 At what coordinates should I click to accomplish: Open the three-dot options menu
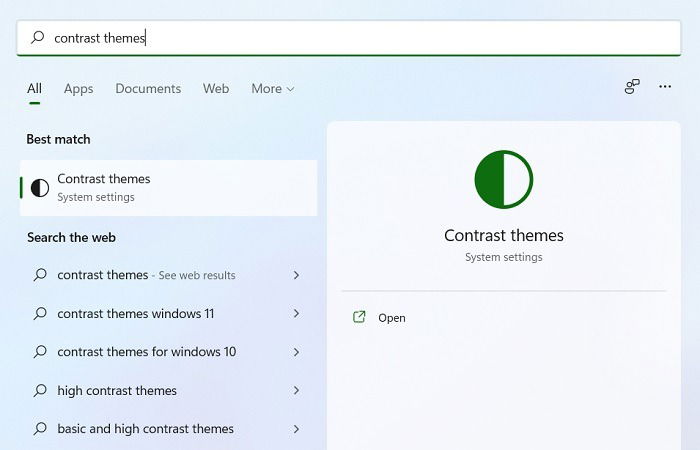(x=665, y=87)
